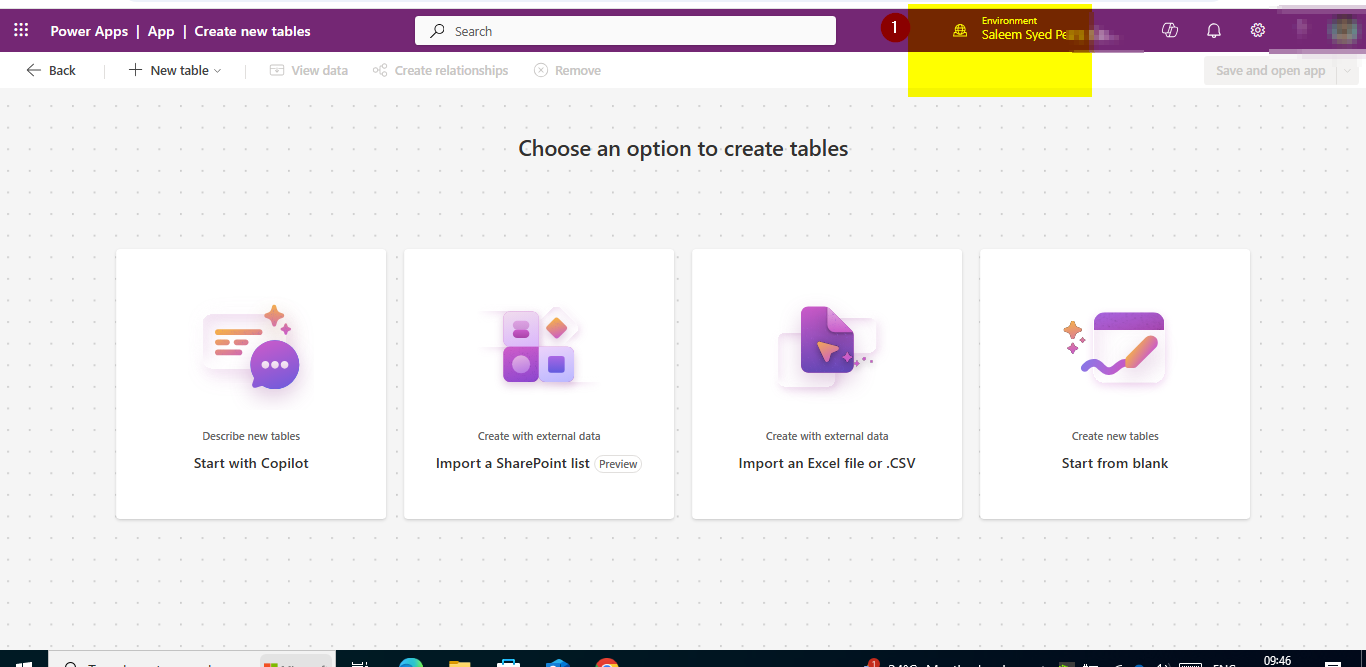Select Remove in the command bar
Viewport: 1366px width, 667px height.
click(x=567, y=70)
